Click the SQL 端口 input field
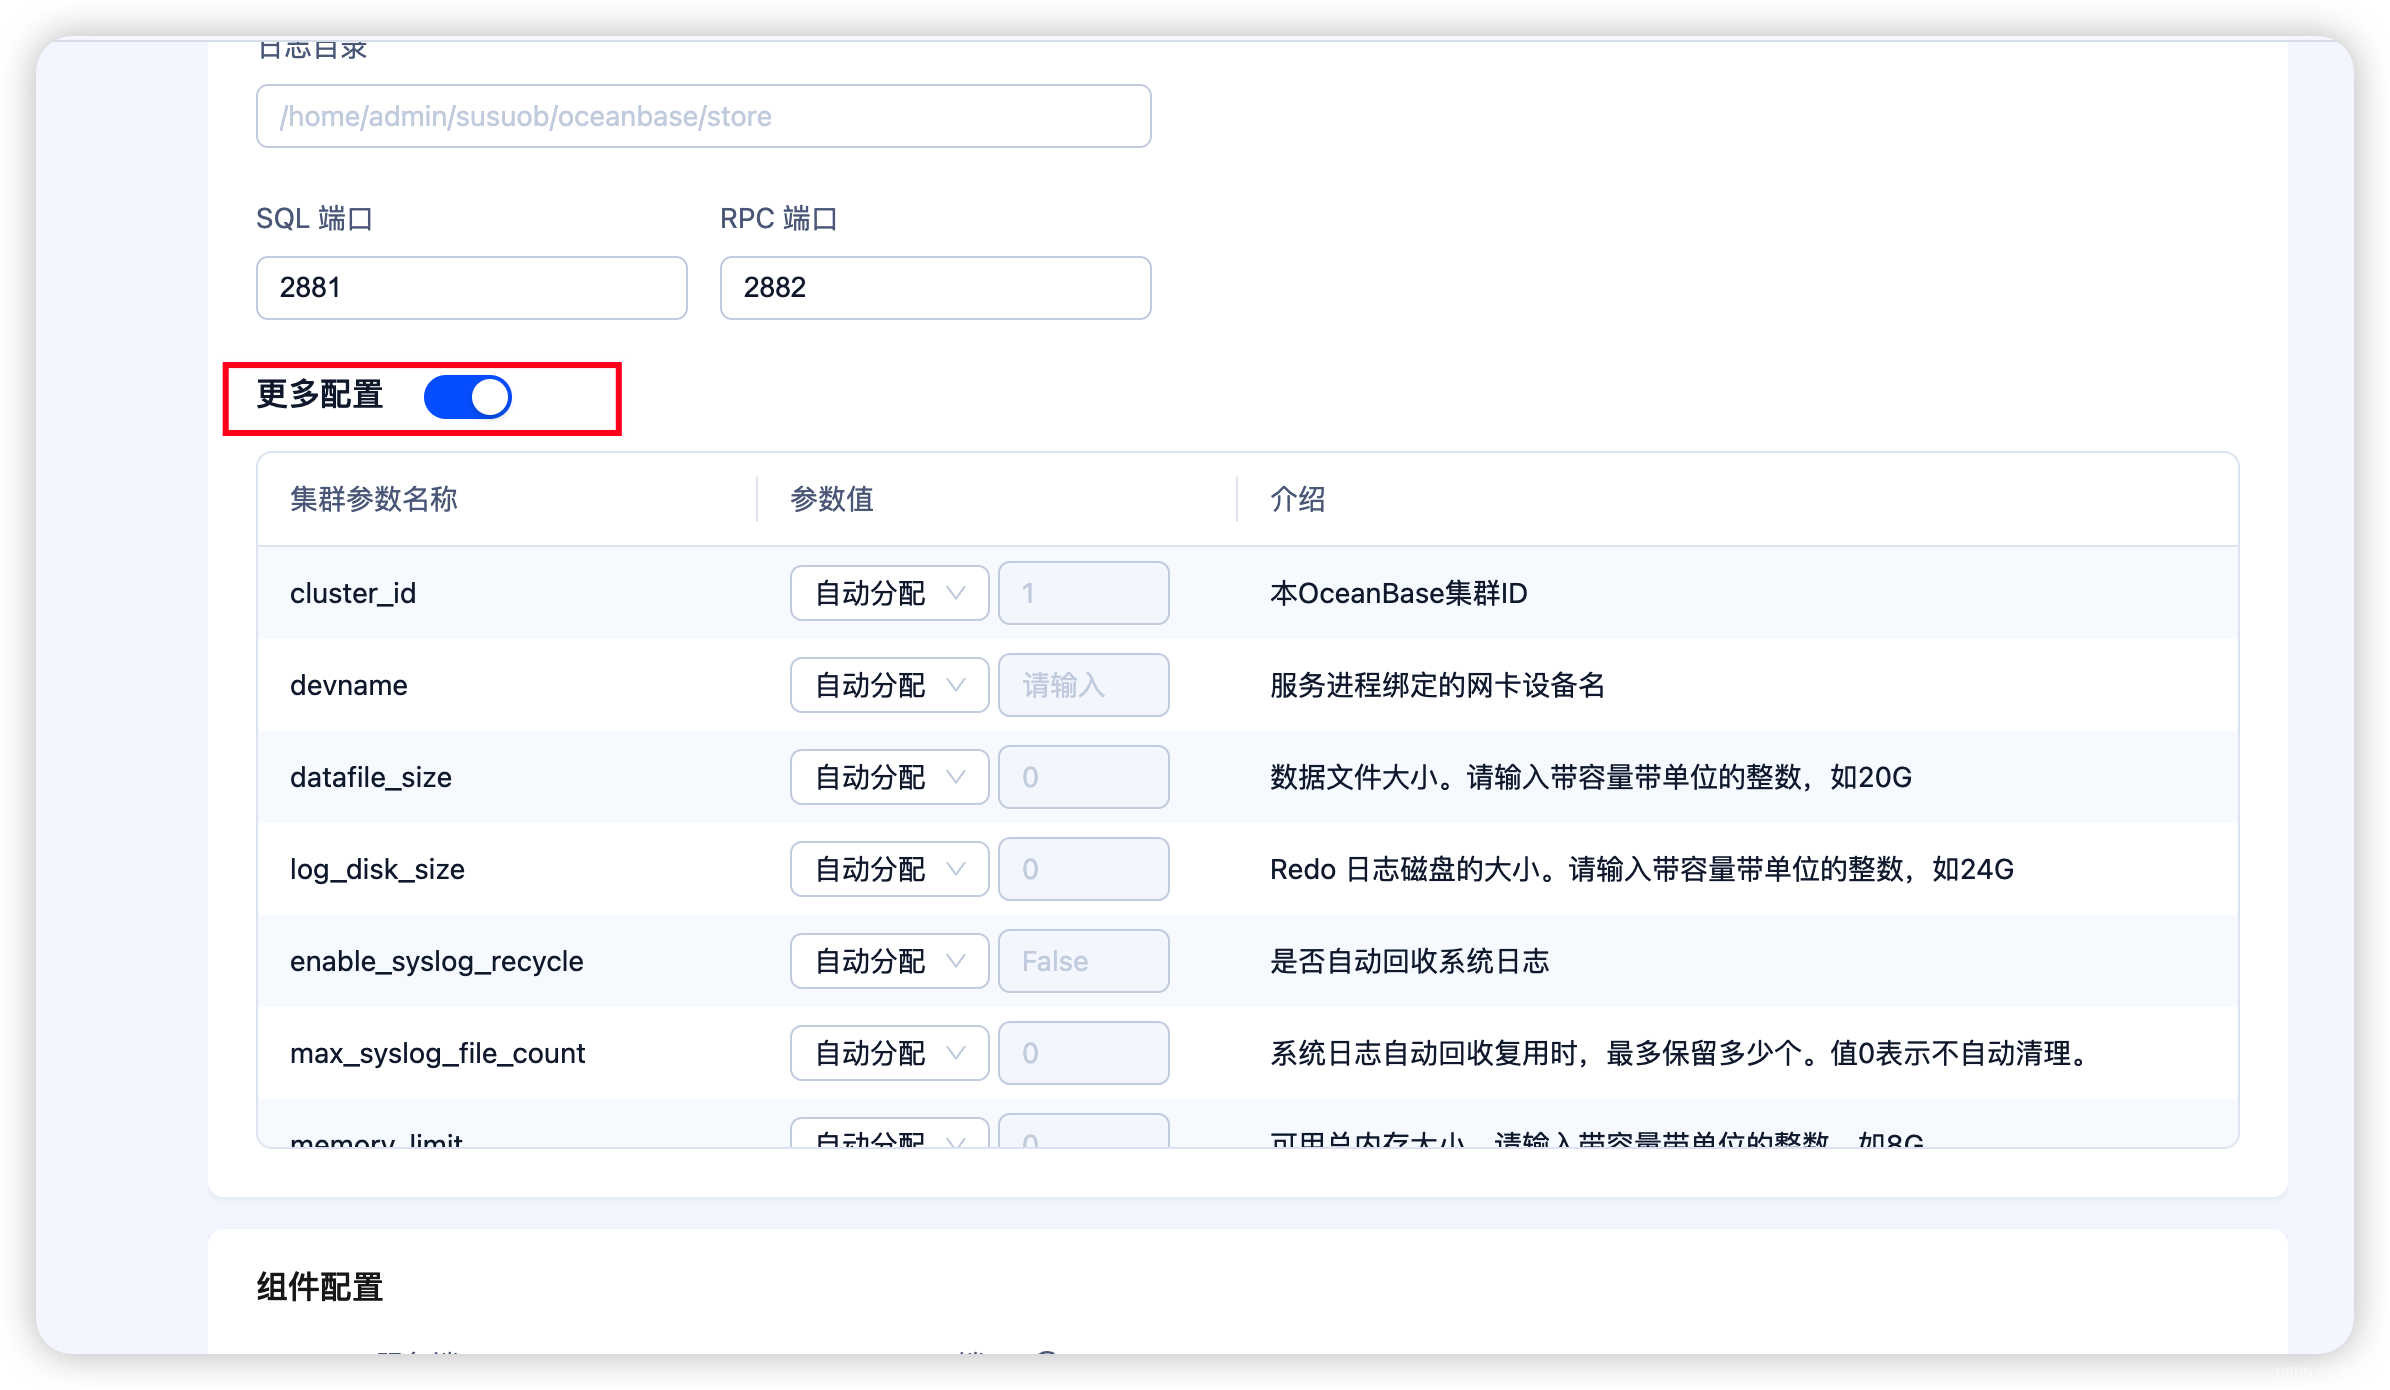The image size is (2390, 1390). point(471,288)
